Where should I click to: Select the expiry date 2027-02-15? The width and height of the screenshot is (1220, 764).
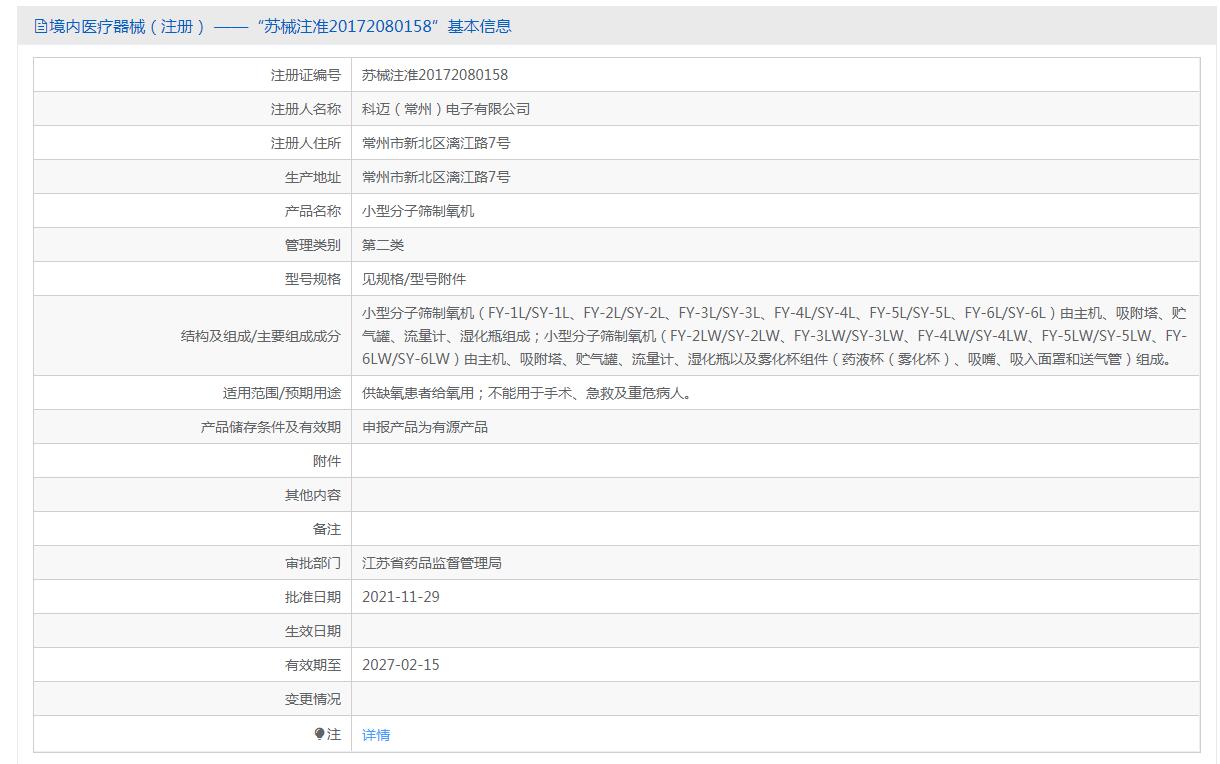(401, 665)
